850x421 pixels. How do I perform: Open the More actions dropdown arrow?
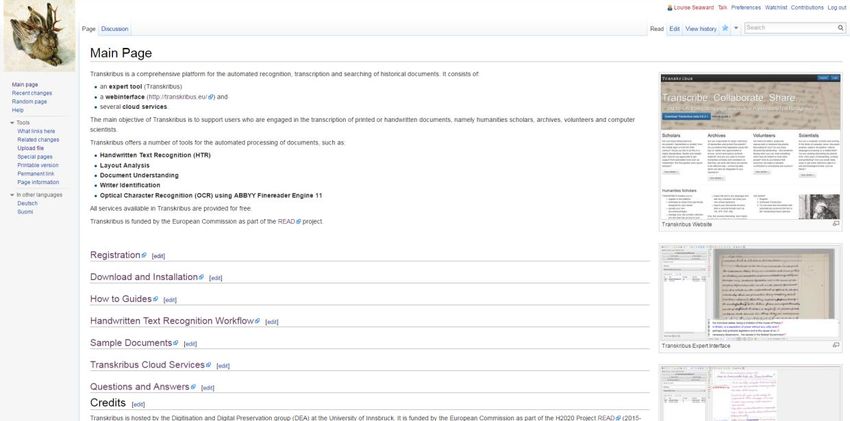pos(736,28)
